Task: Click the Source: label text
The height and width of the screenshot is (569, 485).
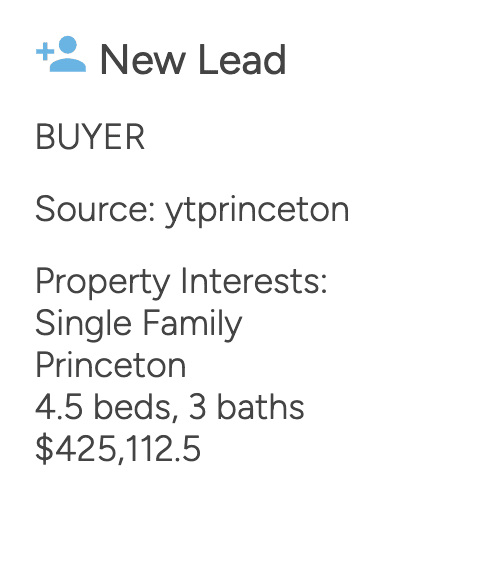Action: [x=95, y=209]
